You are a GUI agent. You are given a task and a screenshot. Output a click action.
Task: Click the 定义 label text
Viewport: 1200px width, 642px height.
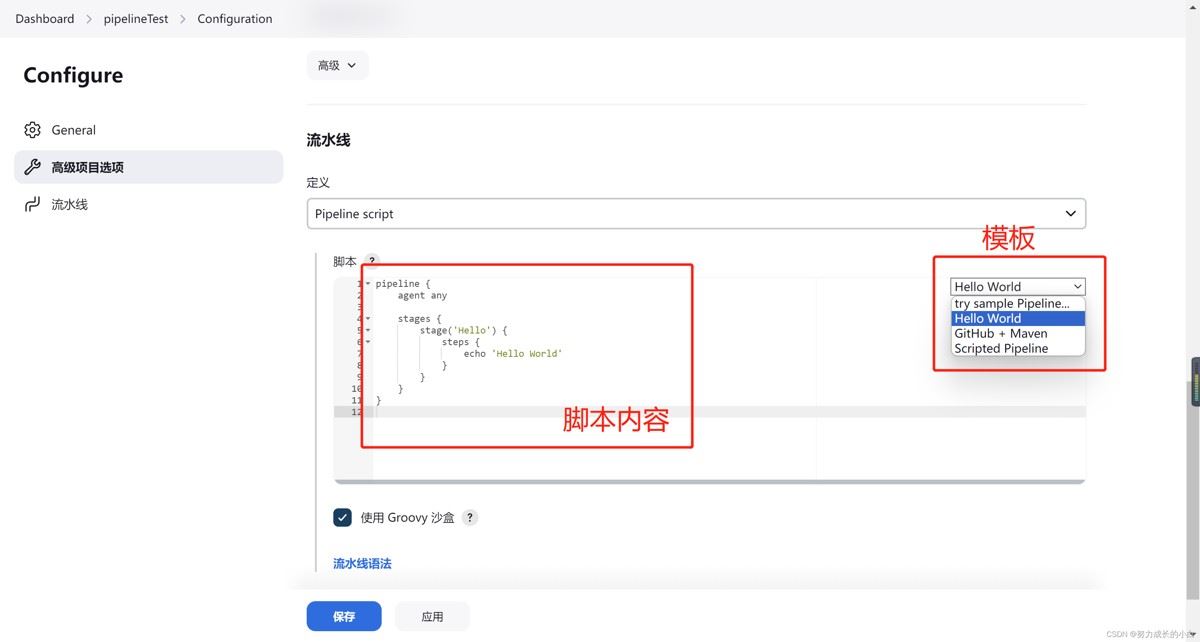(318, 183)
